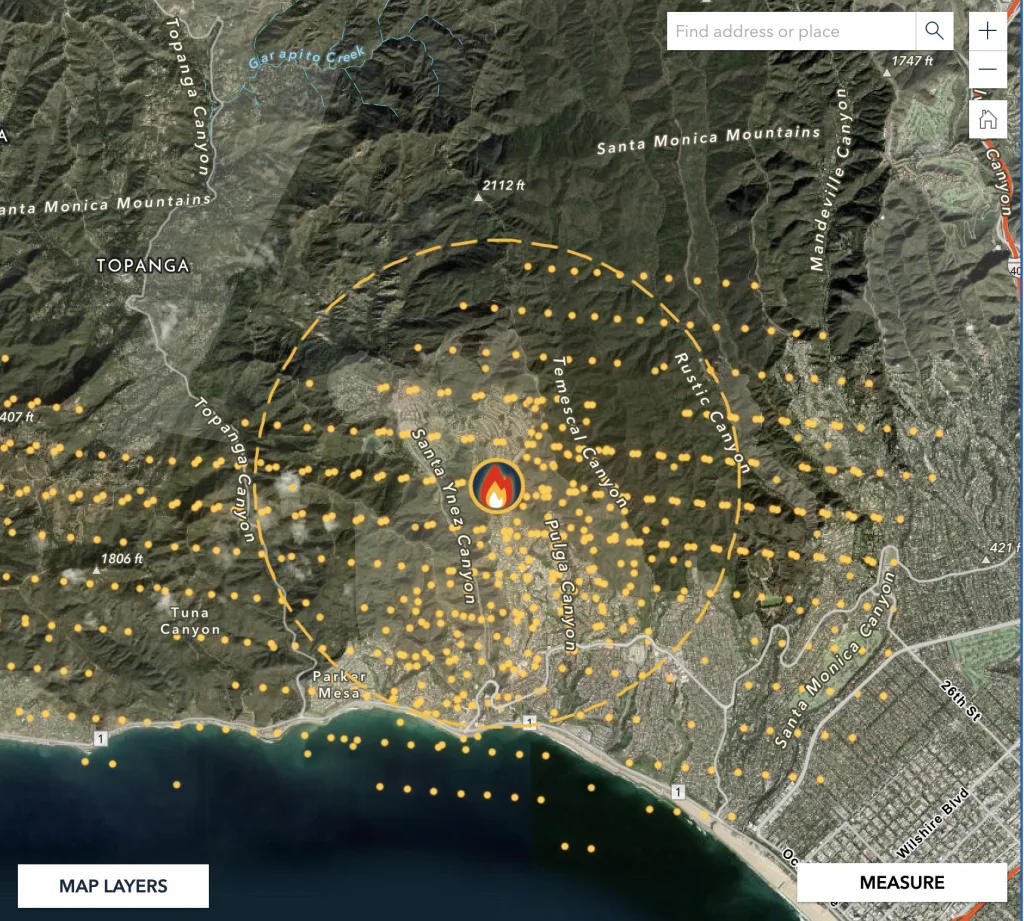Zoom out with the minus button

point(988,70)
